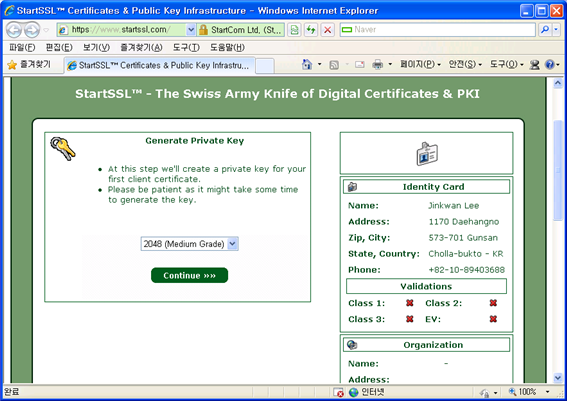This screenshot has width=567, height=401.
Task: Open the search provider dropdown arrow
Action: (x=556, y=30)
